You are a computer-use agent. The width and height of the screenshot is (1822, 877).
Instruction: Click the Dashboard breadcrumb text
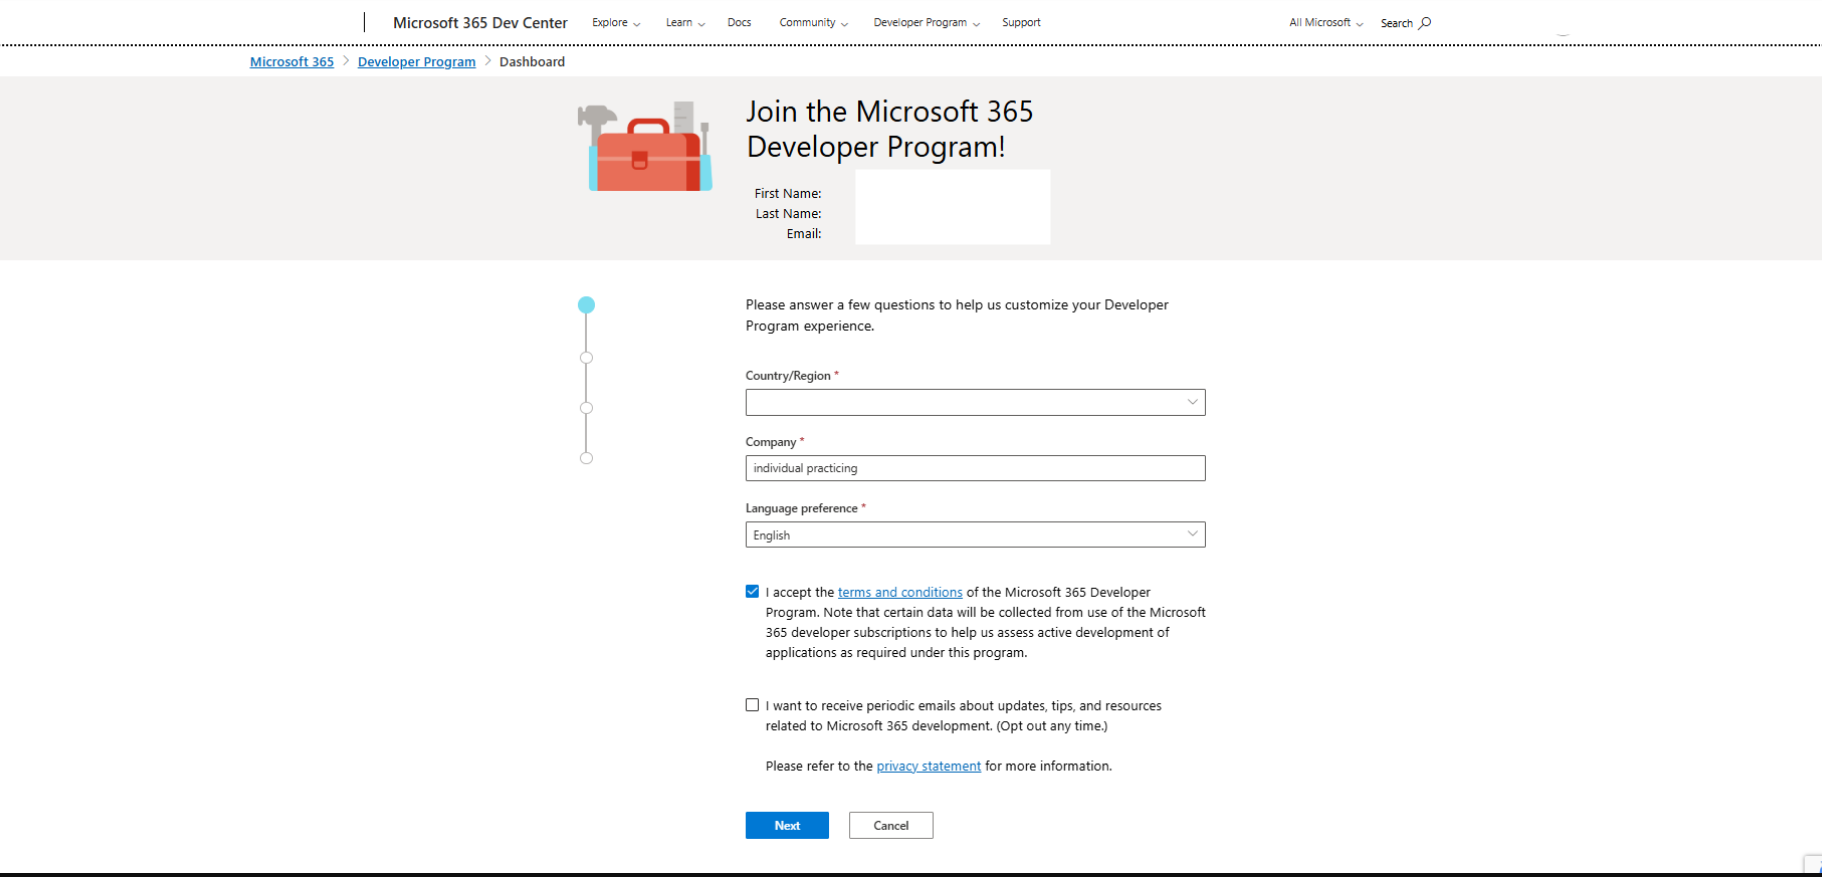pos(532,62)
